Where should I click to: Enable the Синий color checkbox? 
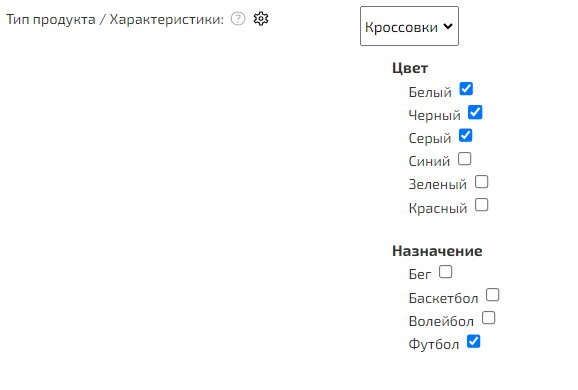(x=464, y=159)
